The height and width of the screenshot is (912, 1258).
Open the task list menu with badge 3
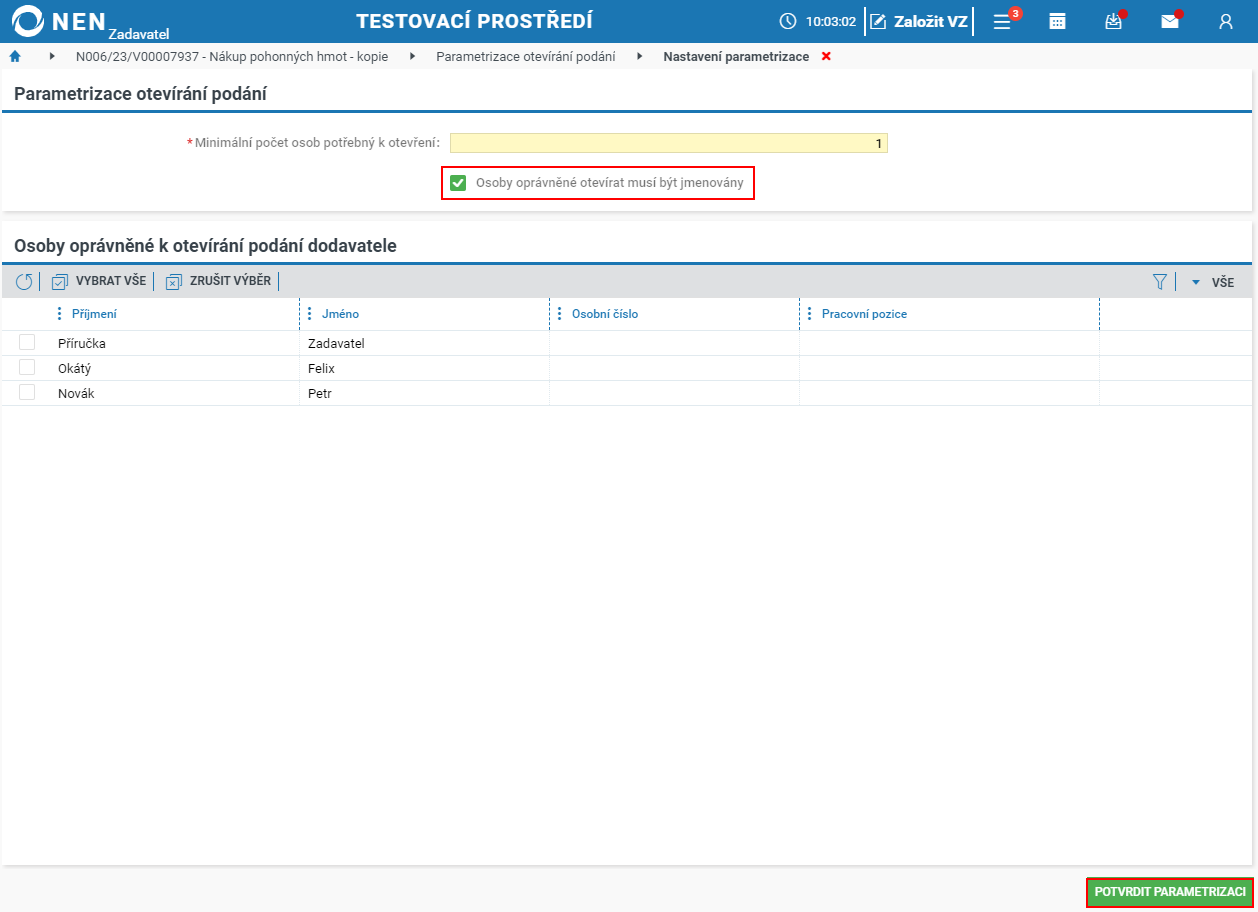point(1002,21)
